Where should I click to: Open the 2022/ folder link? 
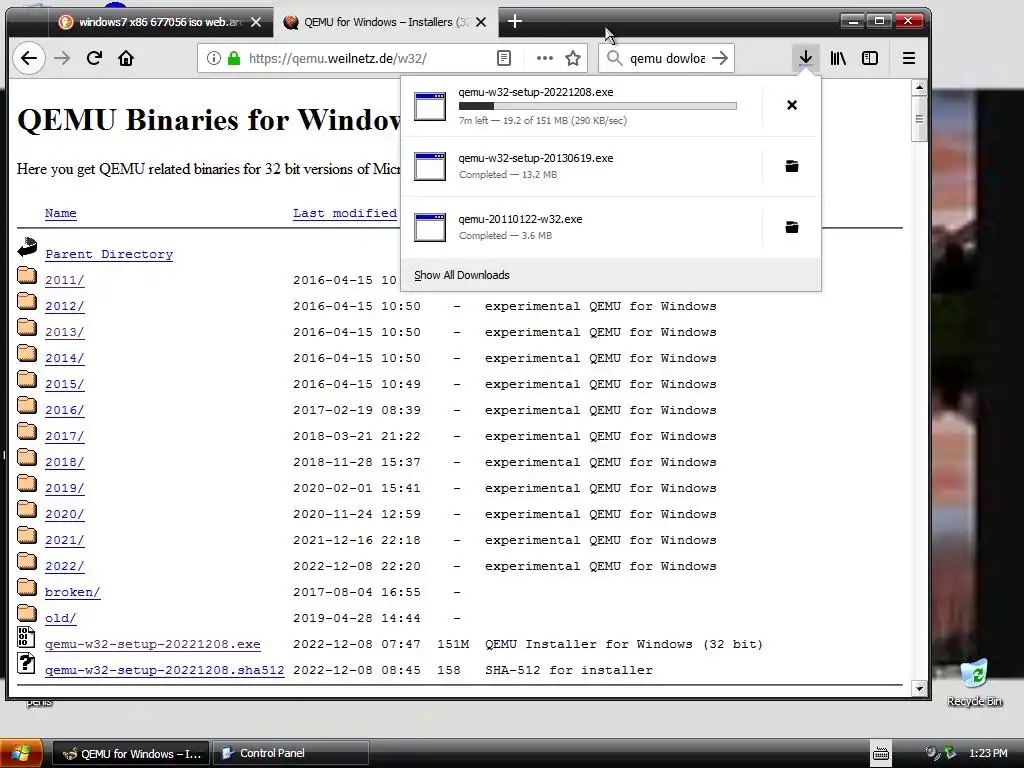point(65,566)
